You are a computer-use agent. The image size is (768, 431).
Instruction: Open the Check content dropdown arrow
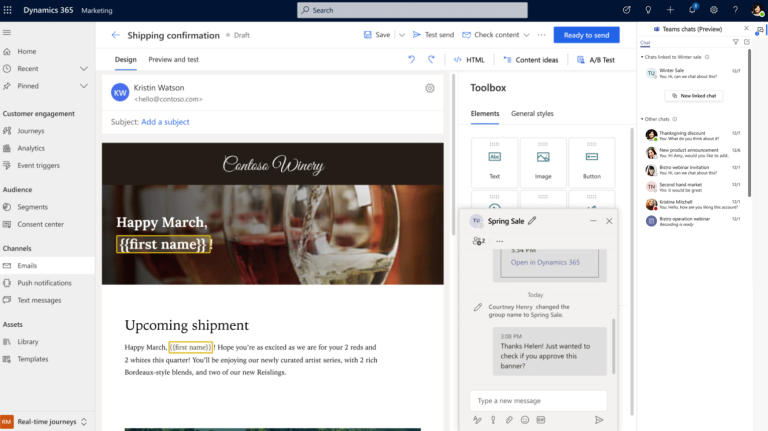coord(527,35)
